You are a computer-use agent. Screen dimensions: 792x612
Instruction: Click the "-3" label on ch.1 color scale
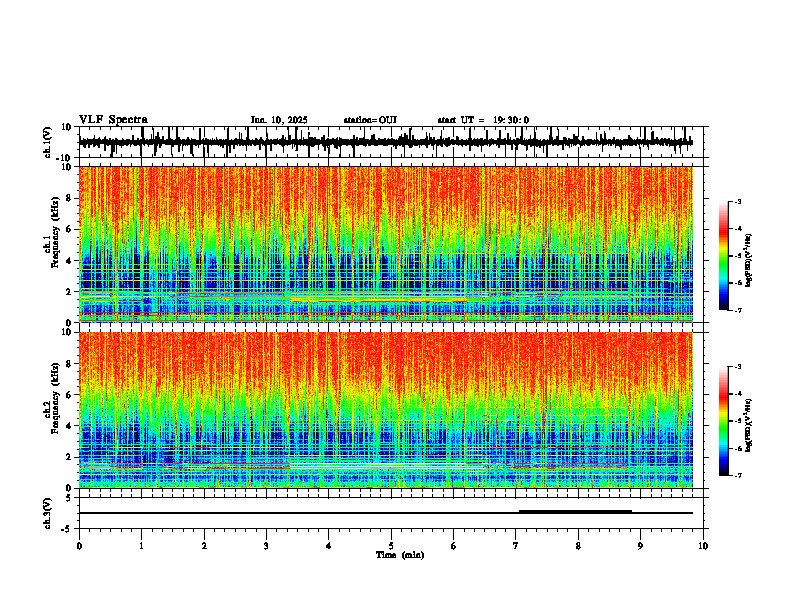click(x=738, y=201)
